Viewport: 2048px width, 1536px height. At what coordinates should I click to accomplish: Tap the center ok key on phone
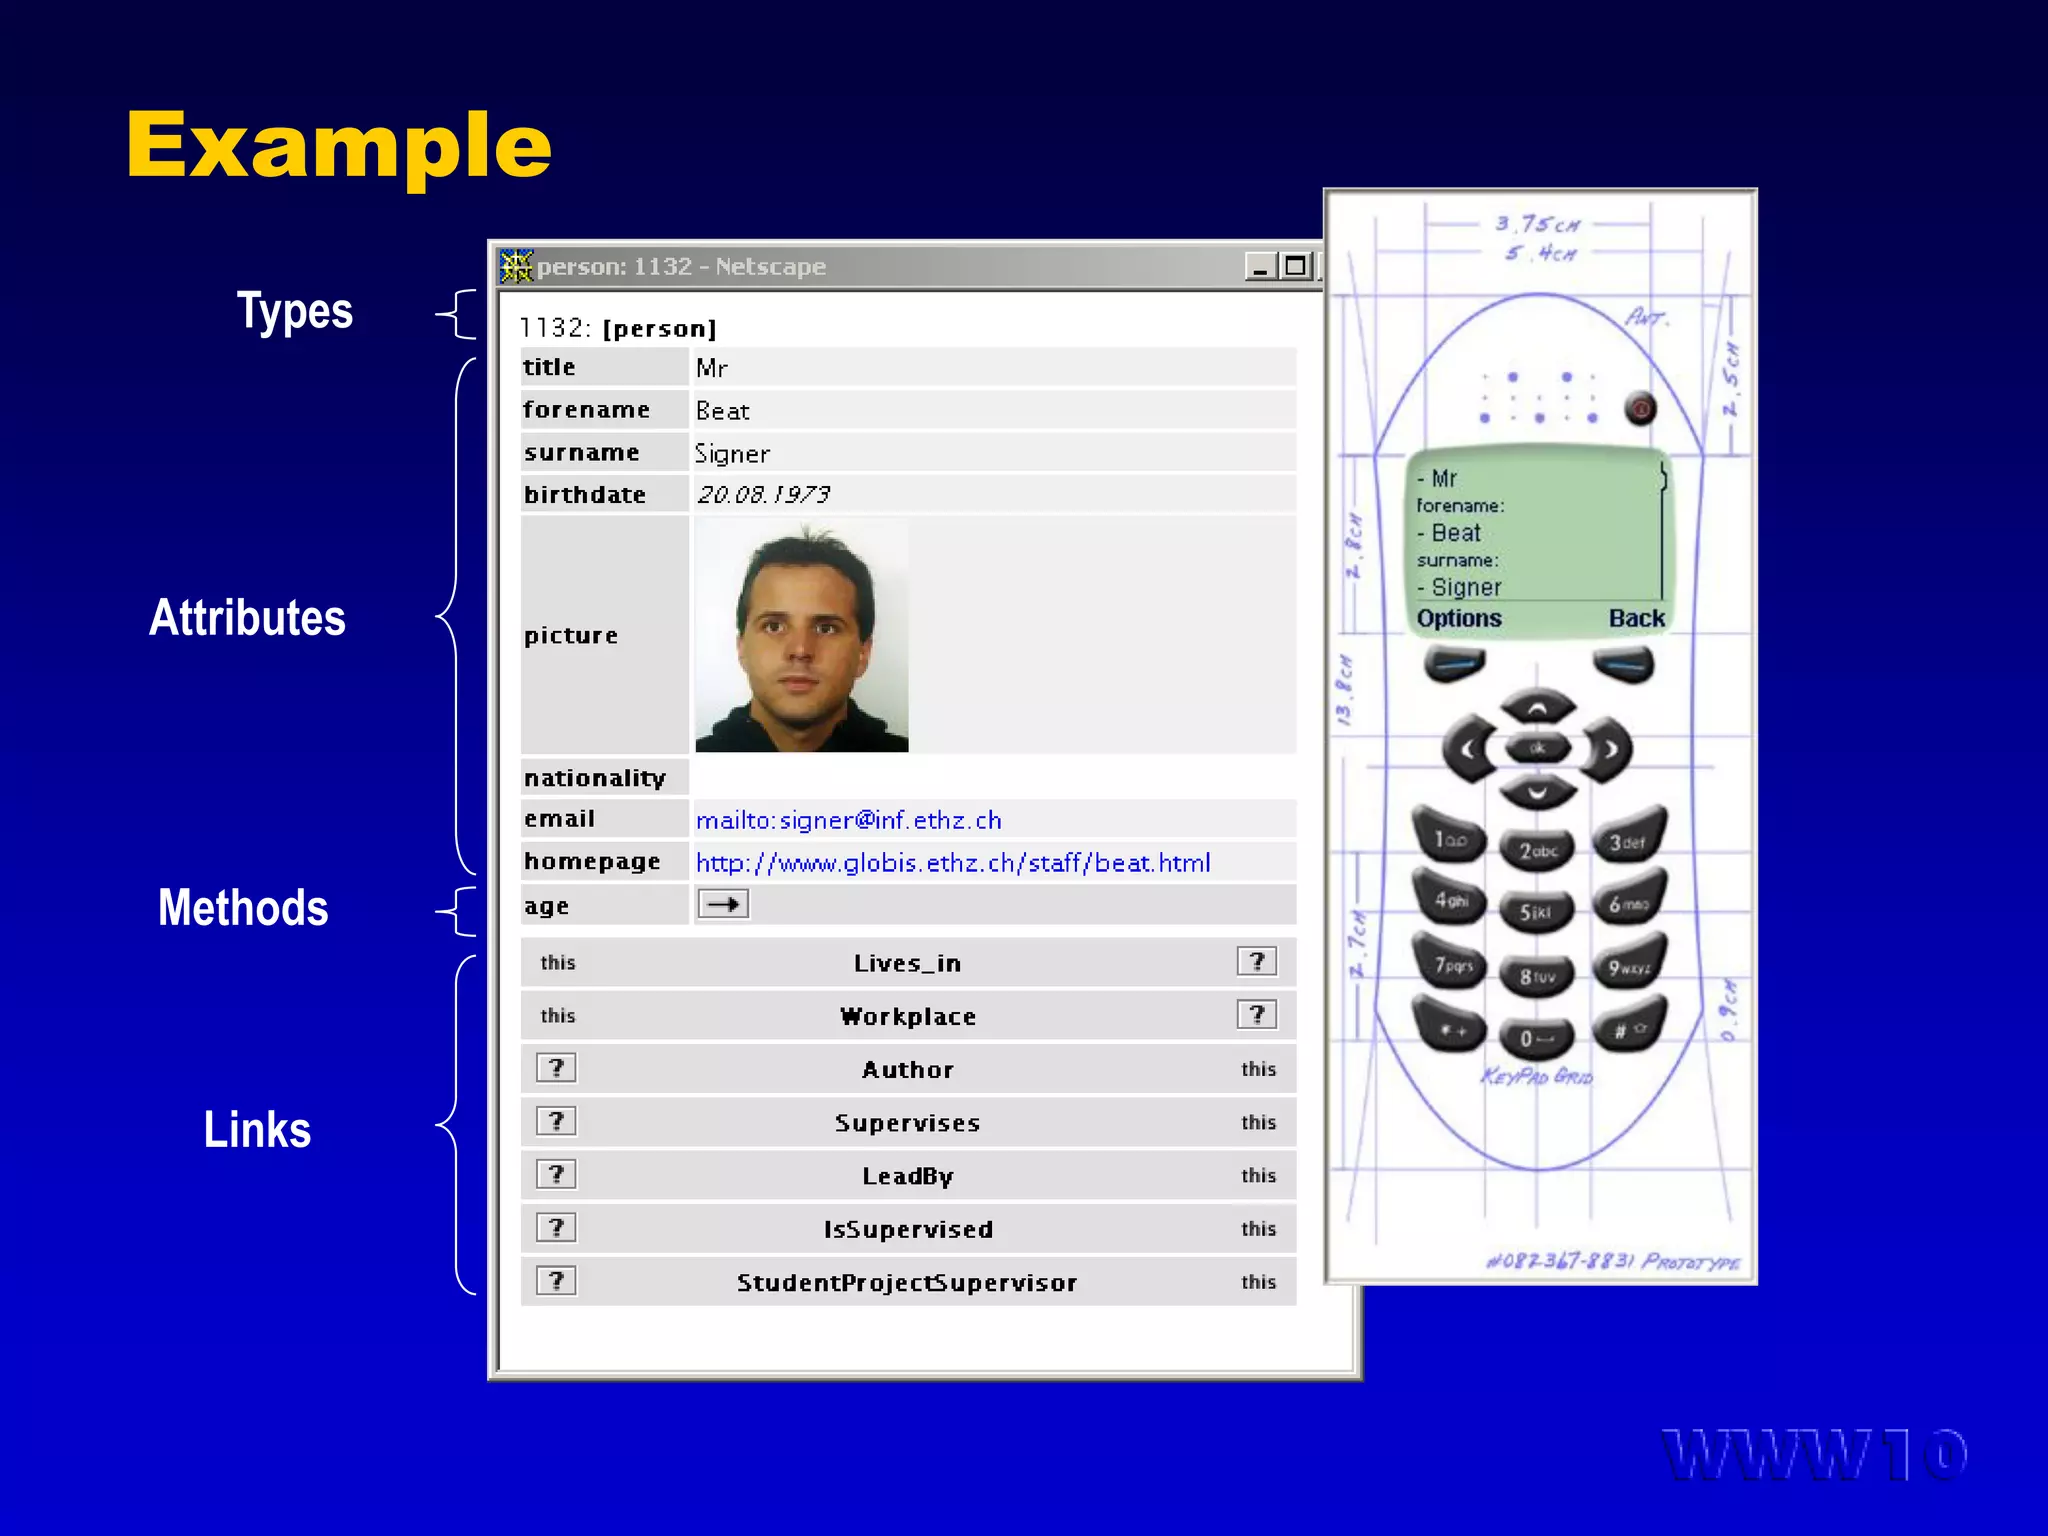point(1538,748)
